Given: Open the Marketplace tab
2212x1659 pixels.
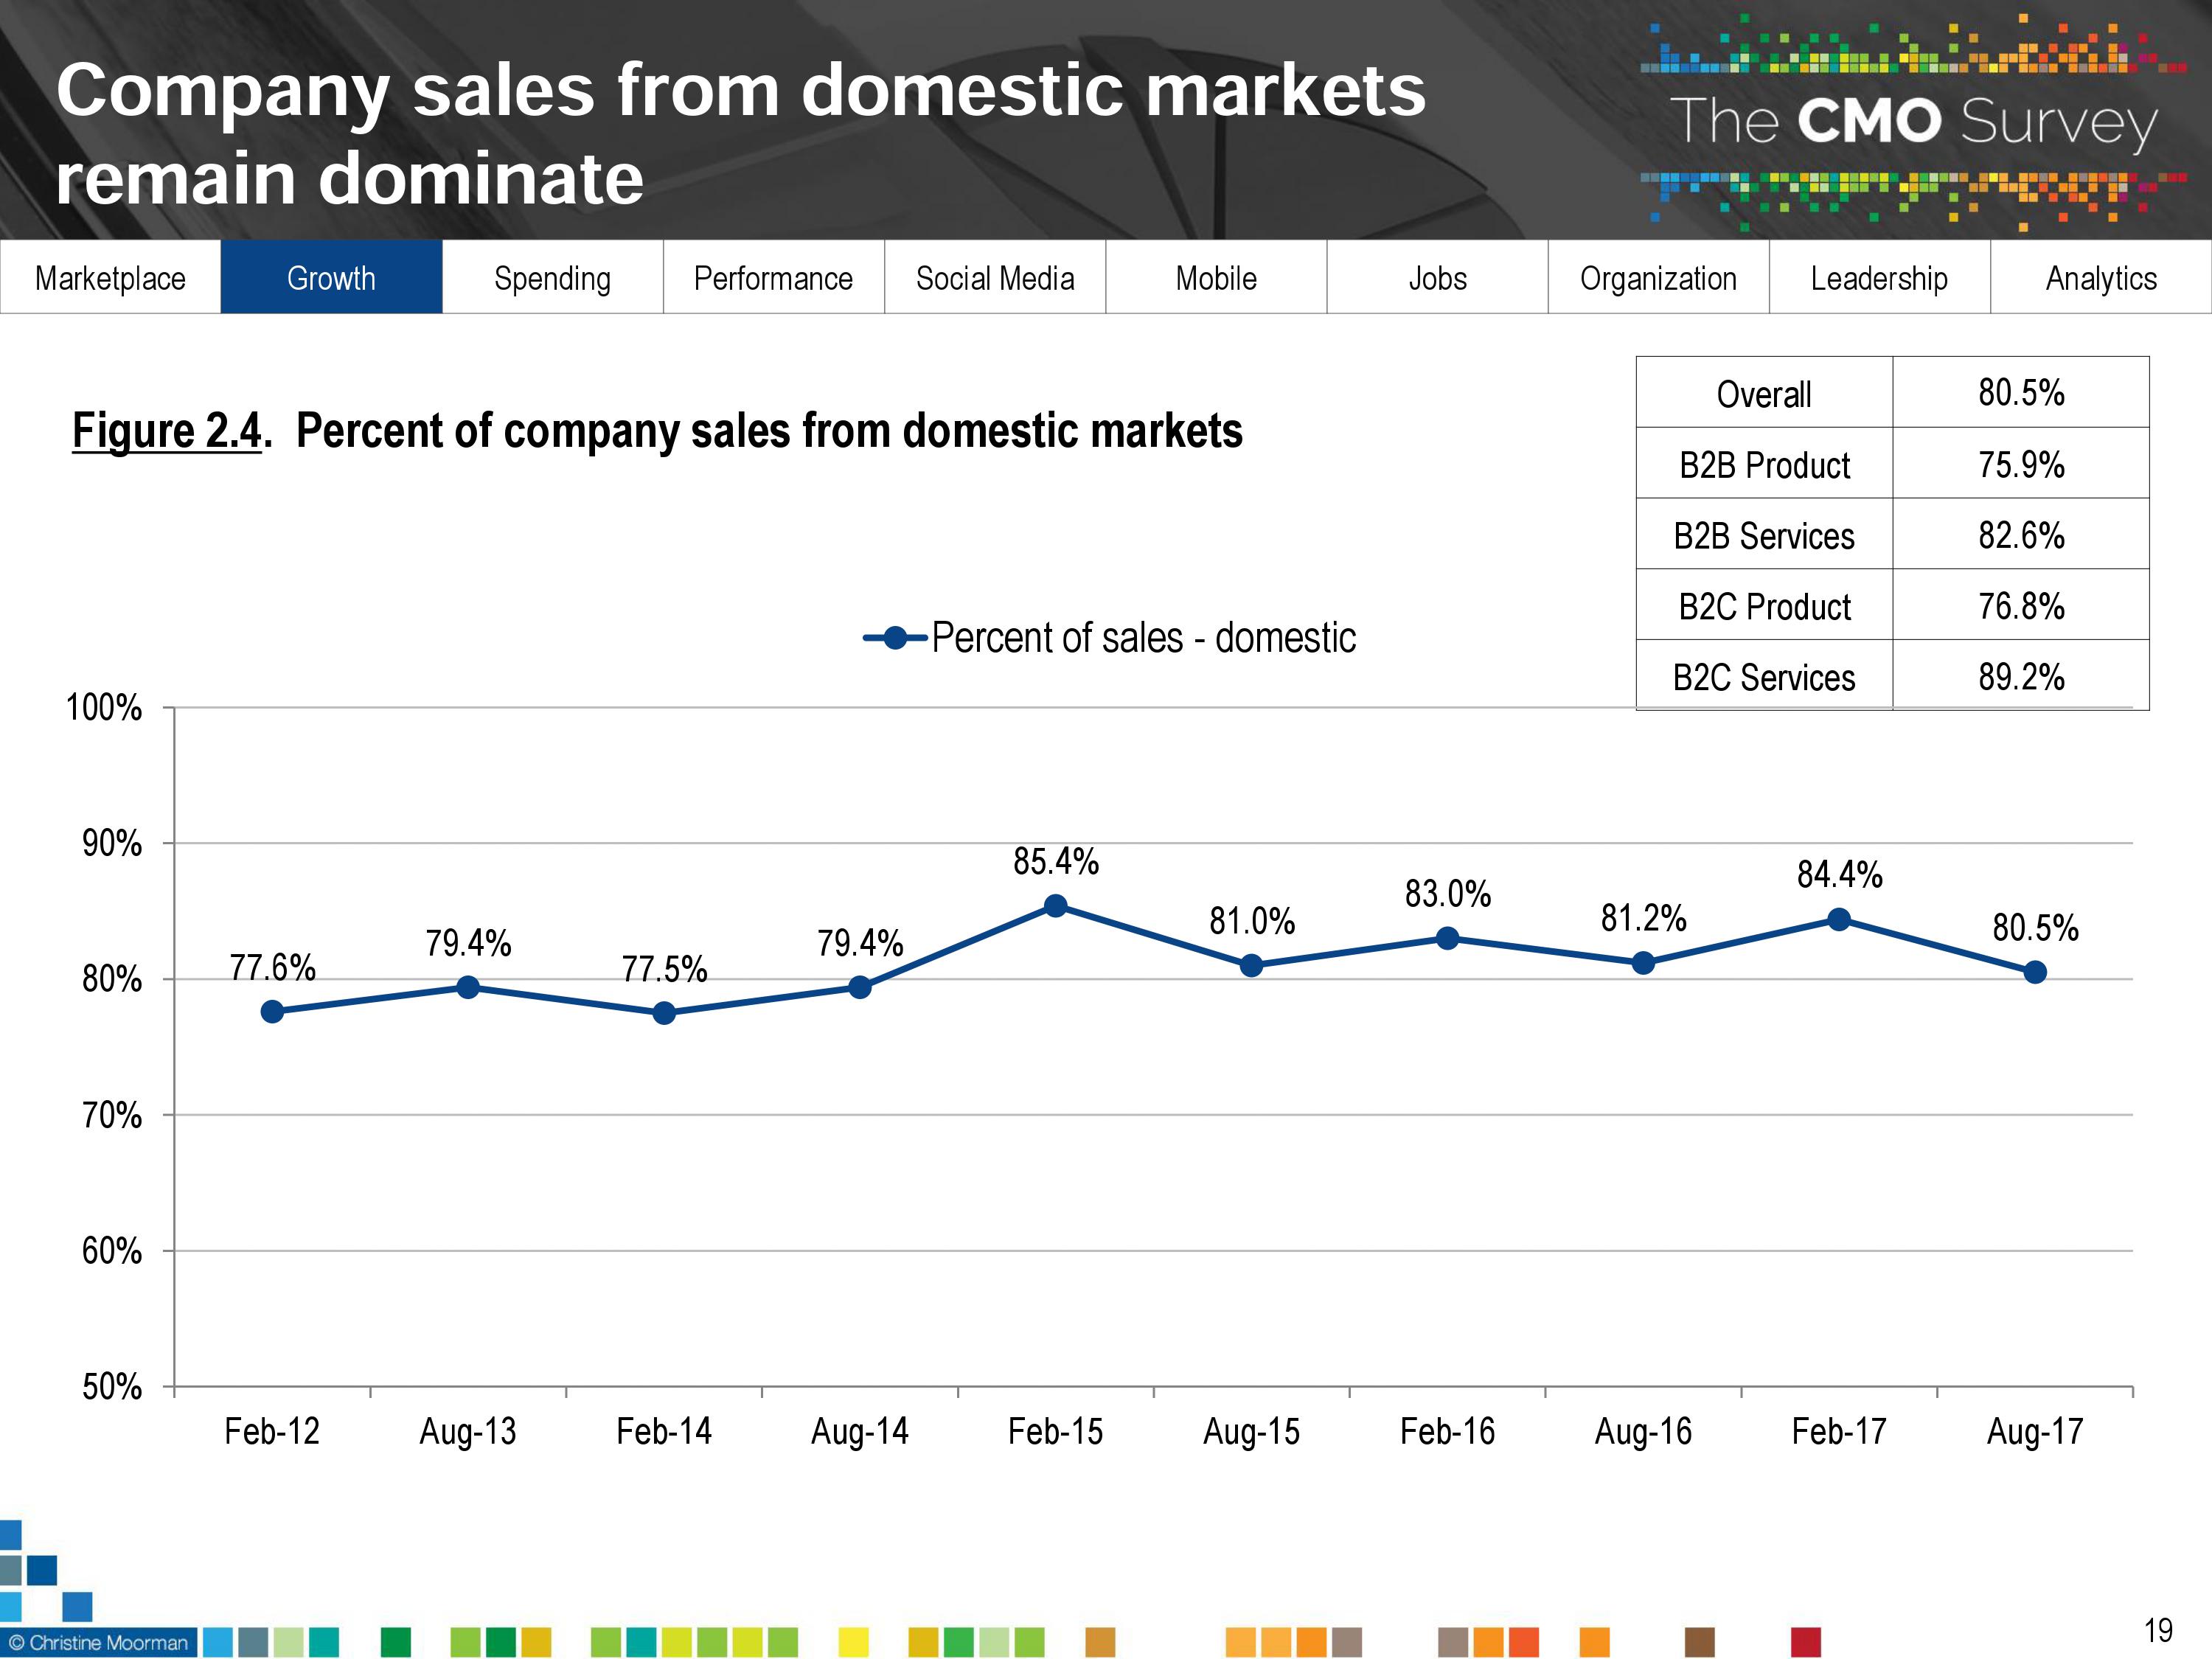Looking at the screenshot, I should (110, 278).
